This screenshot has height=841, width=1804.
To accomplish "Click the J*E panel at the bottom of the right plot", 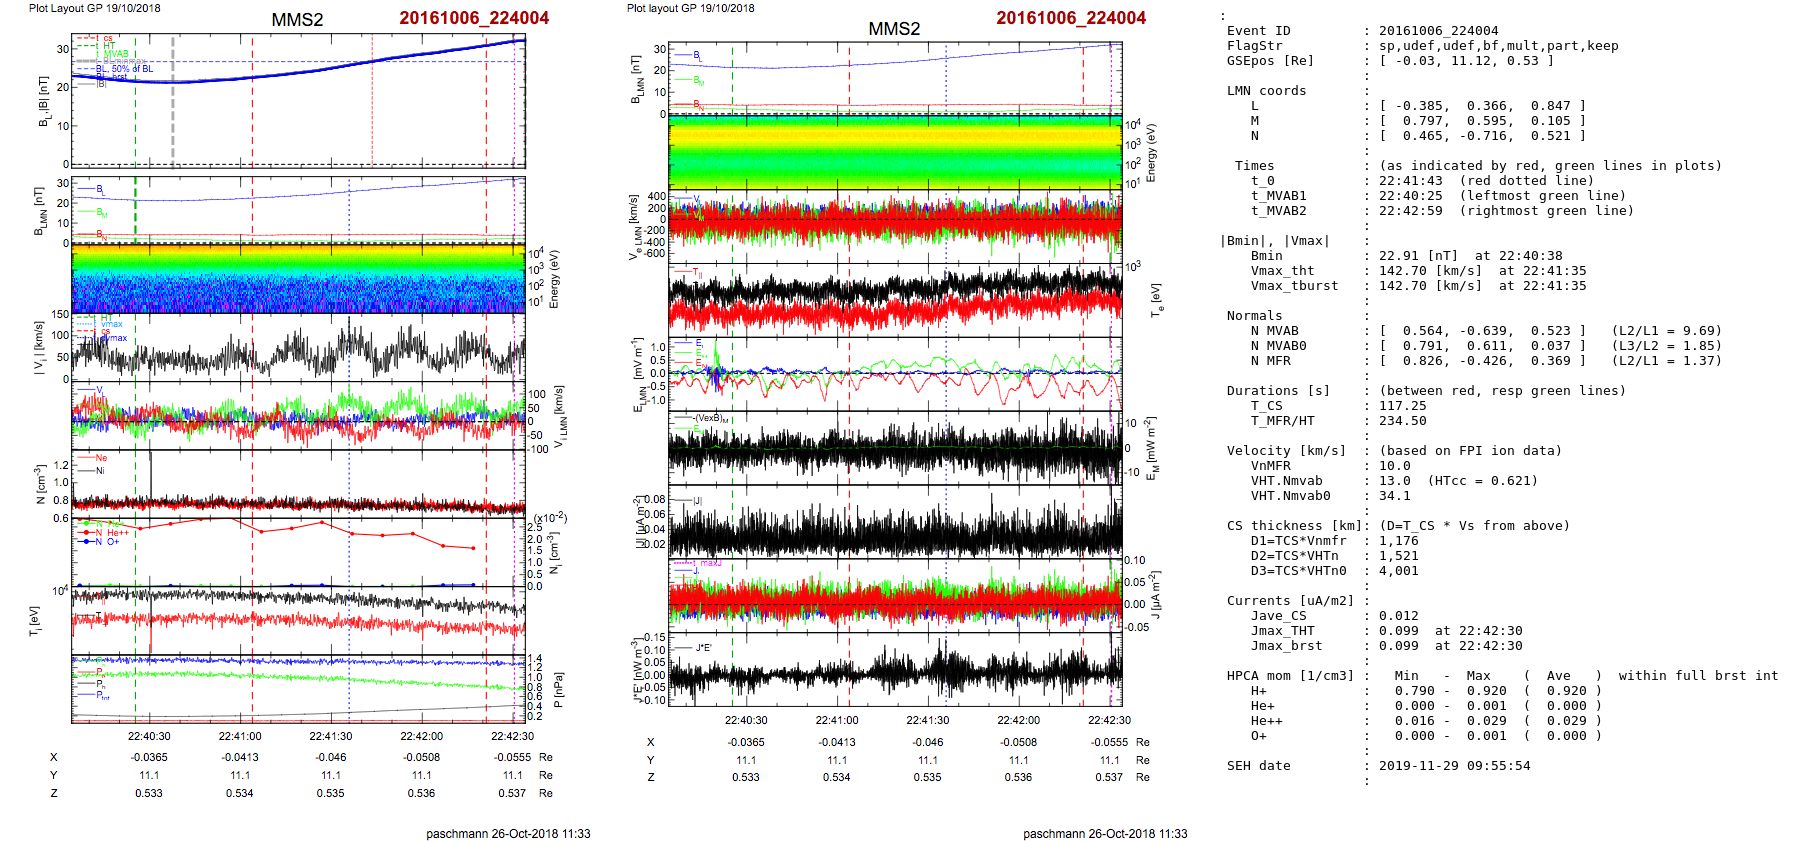I will click(x=895, y=669).
